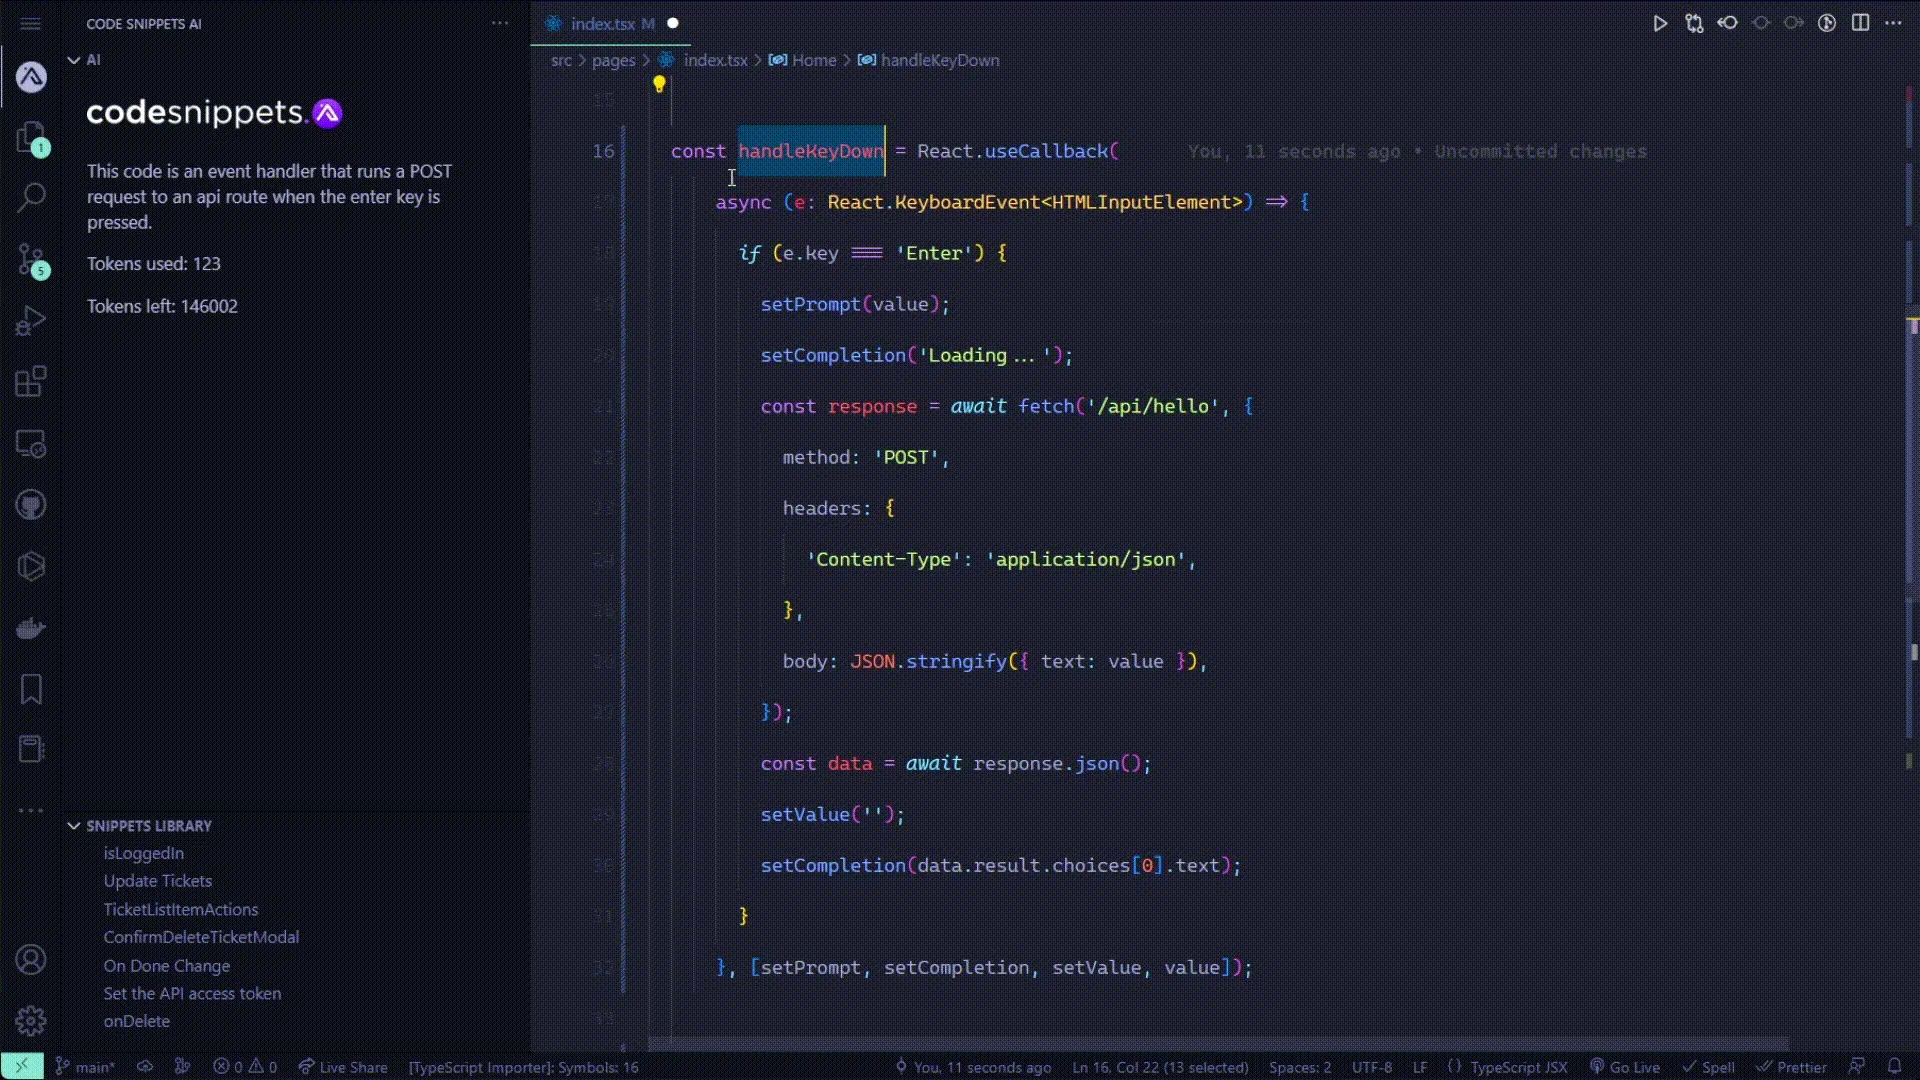Change file encoding via UTF-8
The image size is (1920, 1080).
(1372, 1067)
